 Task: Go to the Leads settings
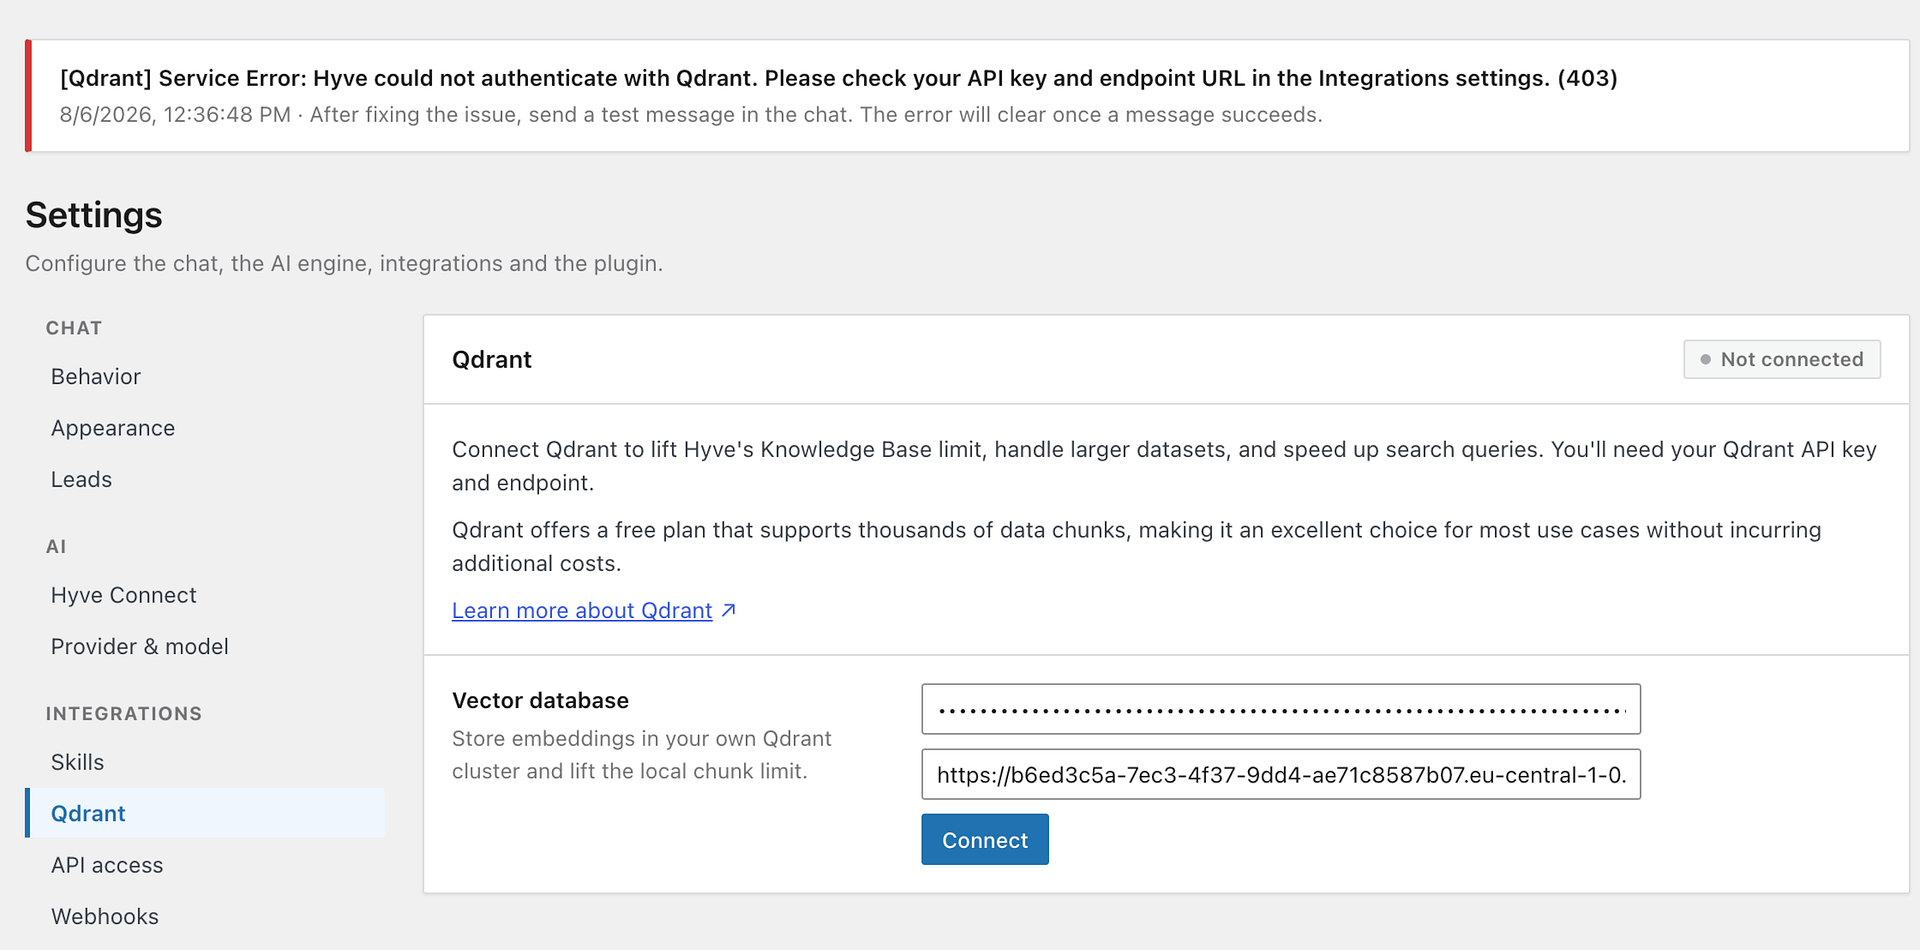(x=81, y=480)
